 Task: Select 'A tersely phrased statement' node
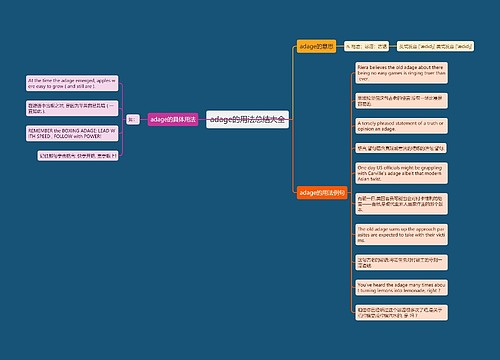click(x=401, y=126)
